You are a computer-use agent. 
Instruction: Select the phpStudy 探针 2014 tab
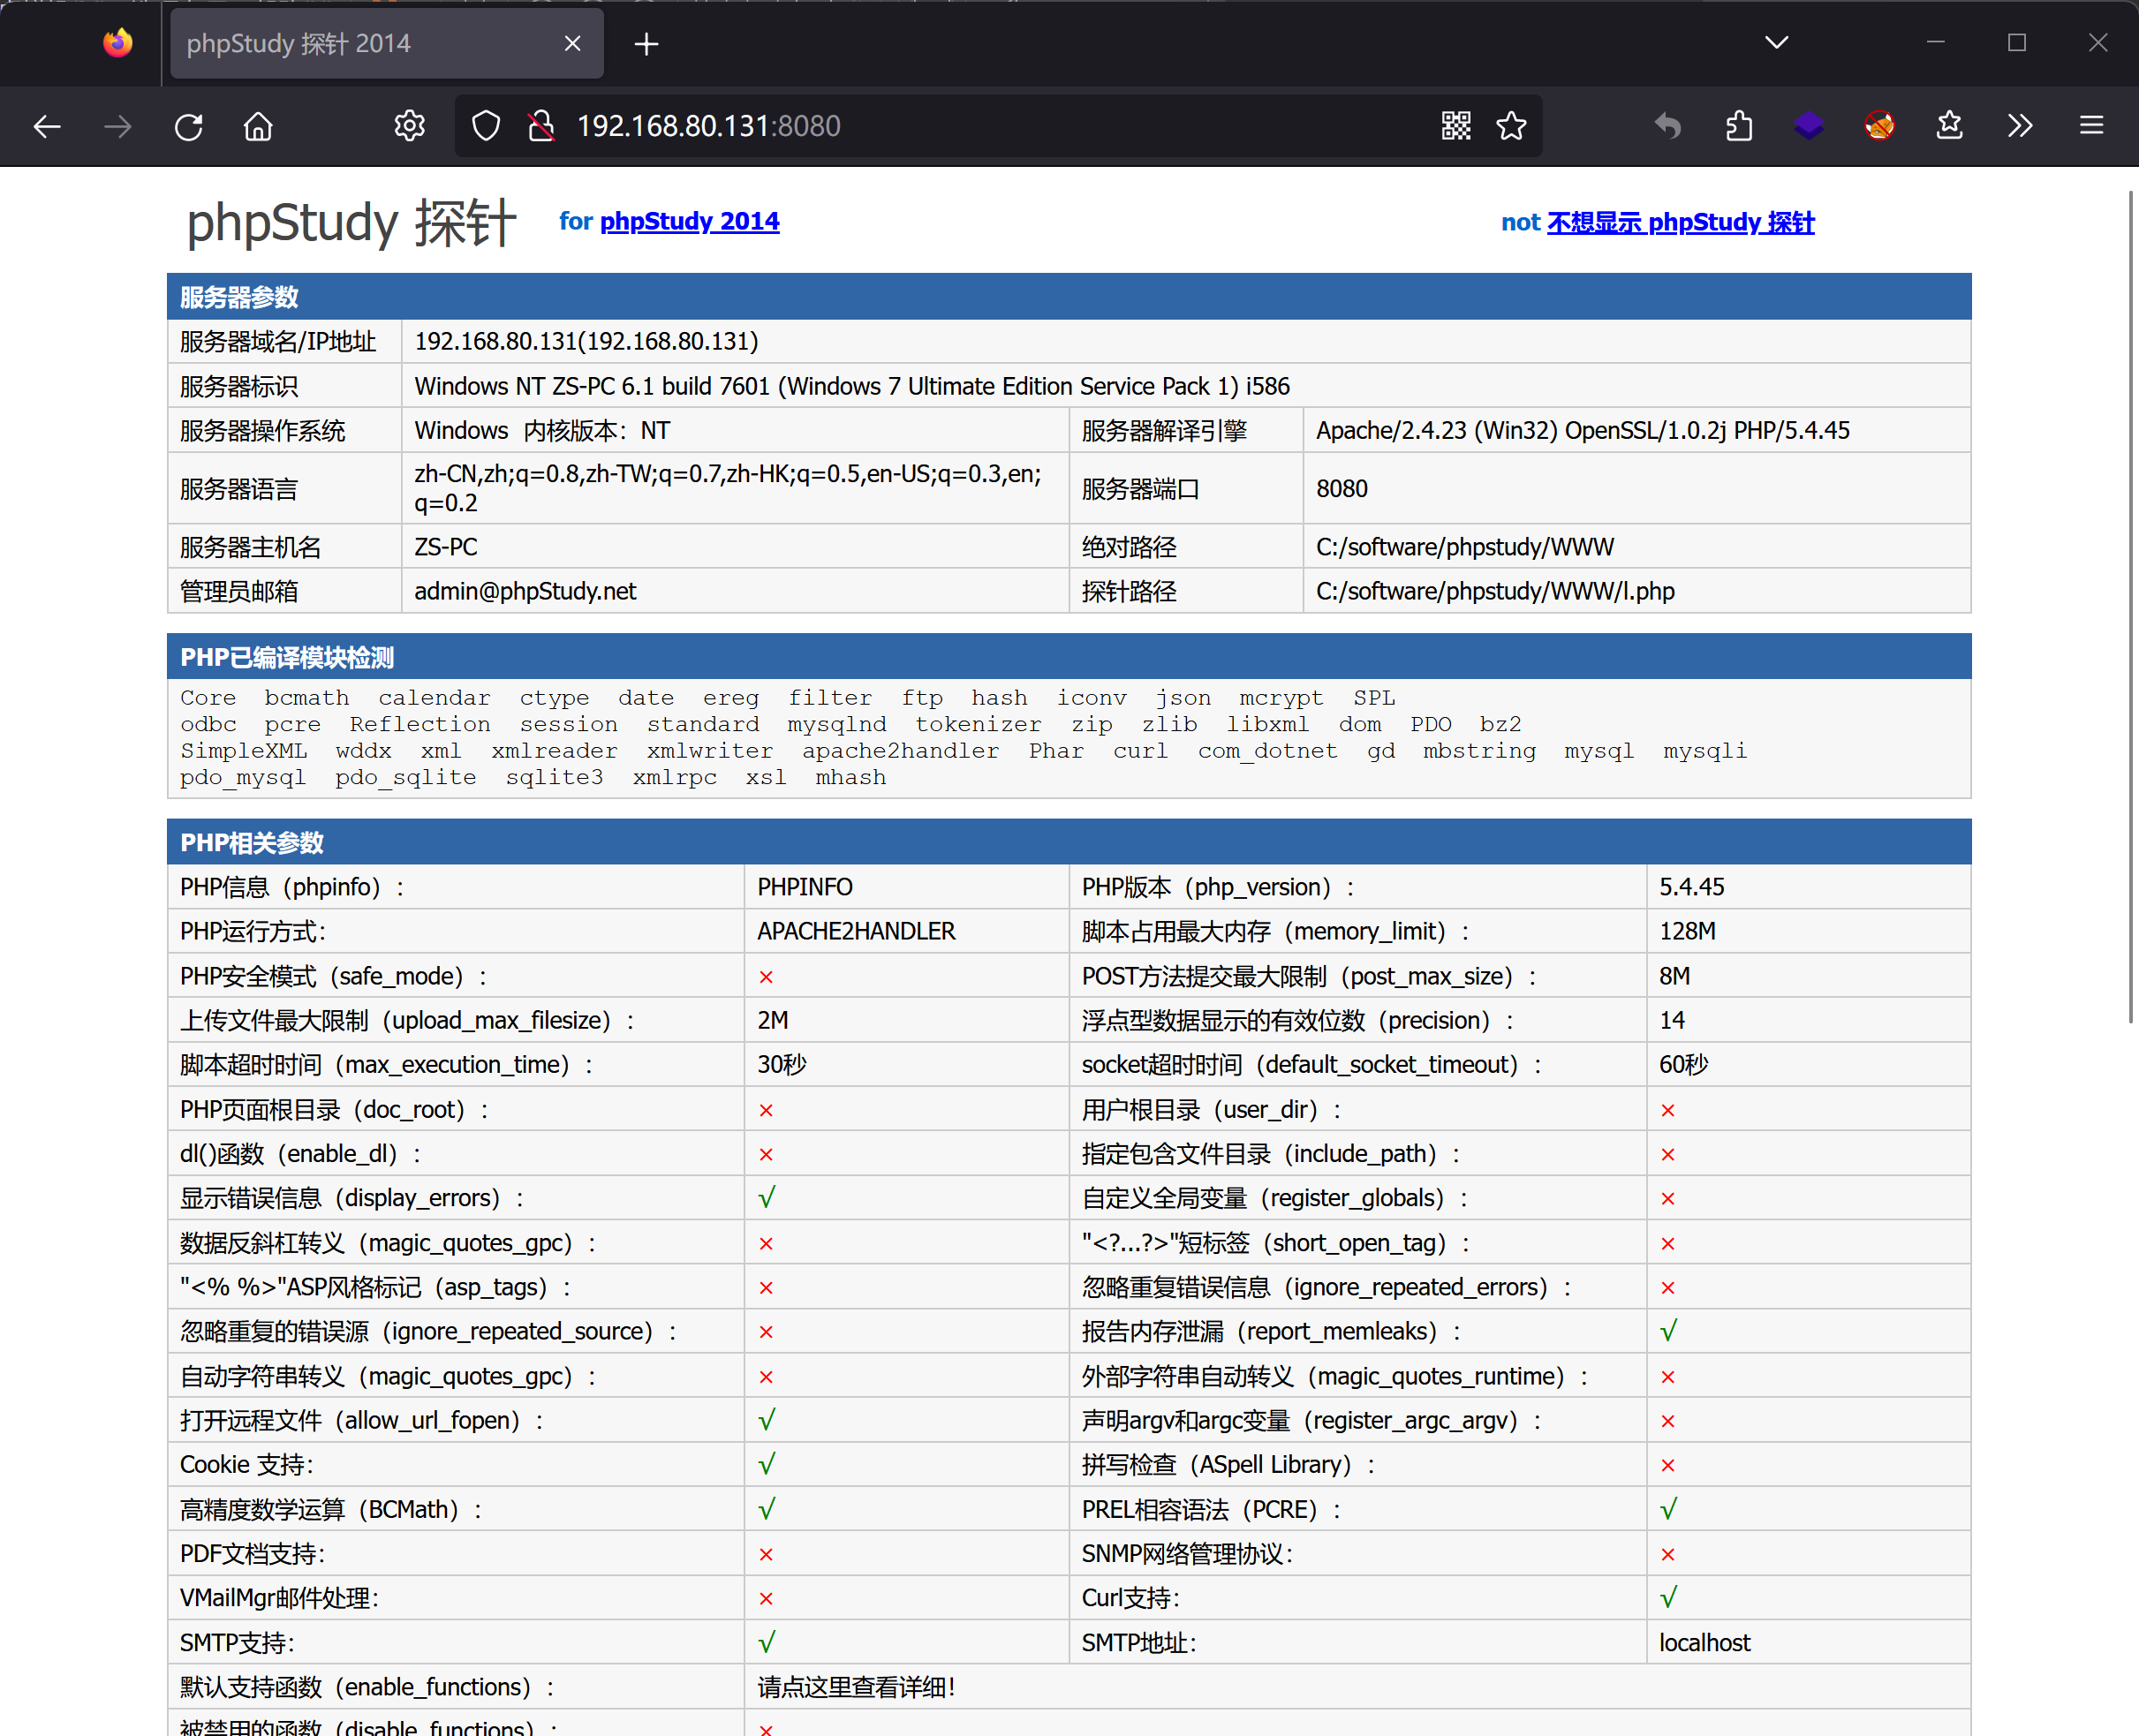(x=386, y=44)
